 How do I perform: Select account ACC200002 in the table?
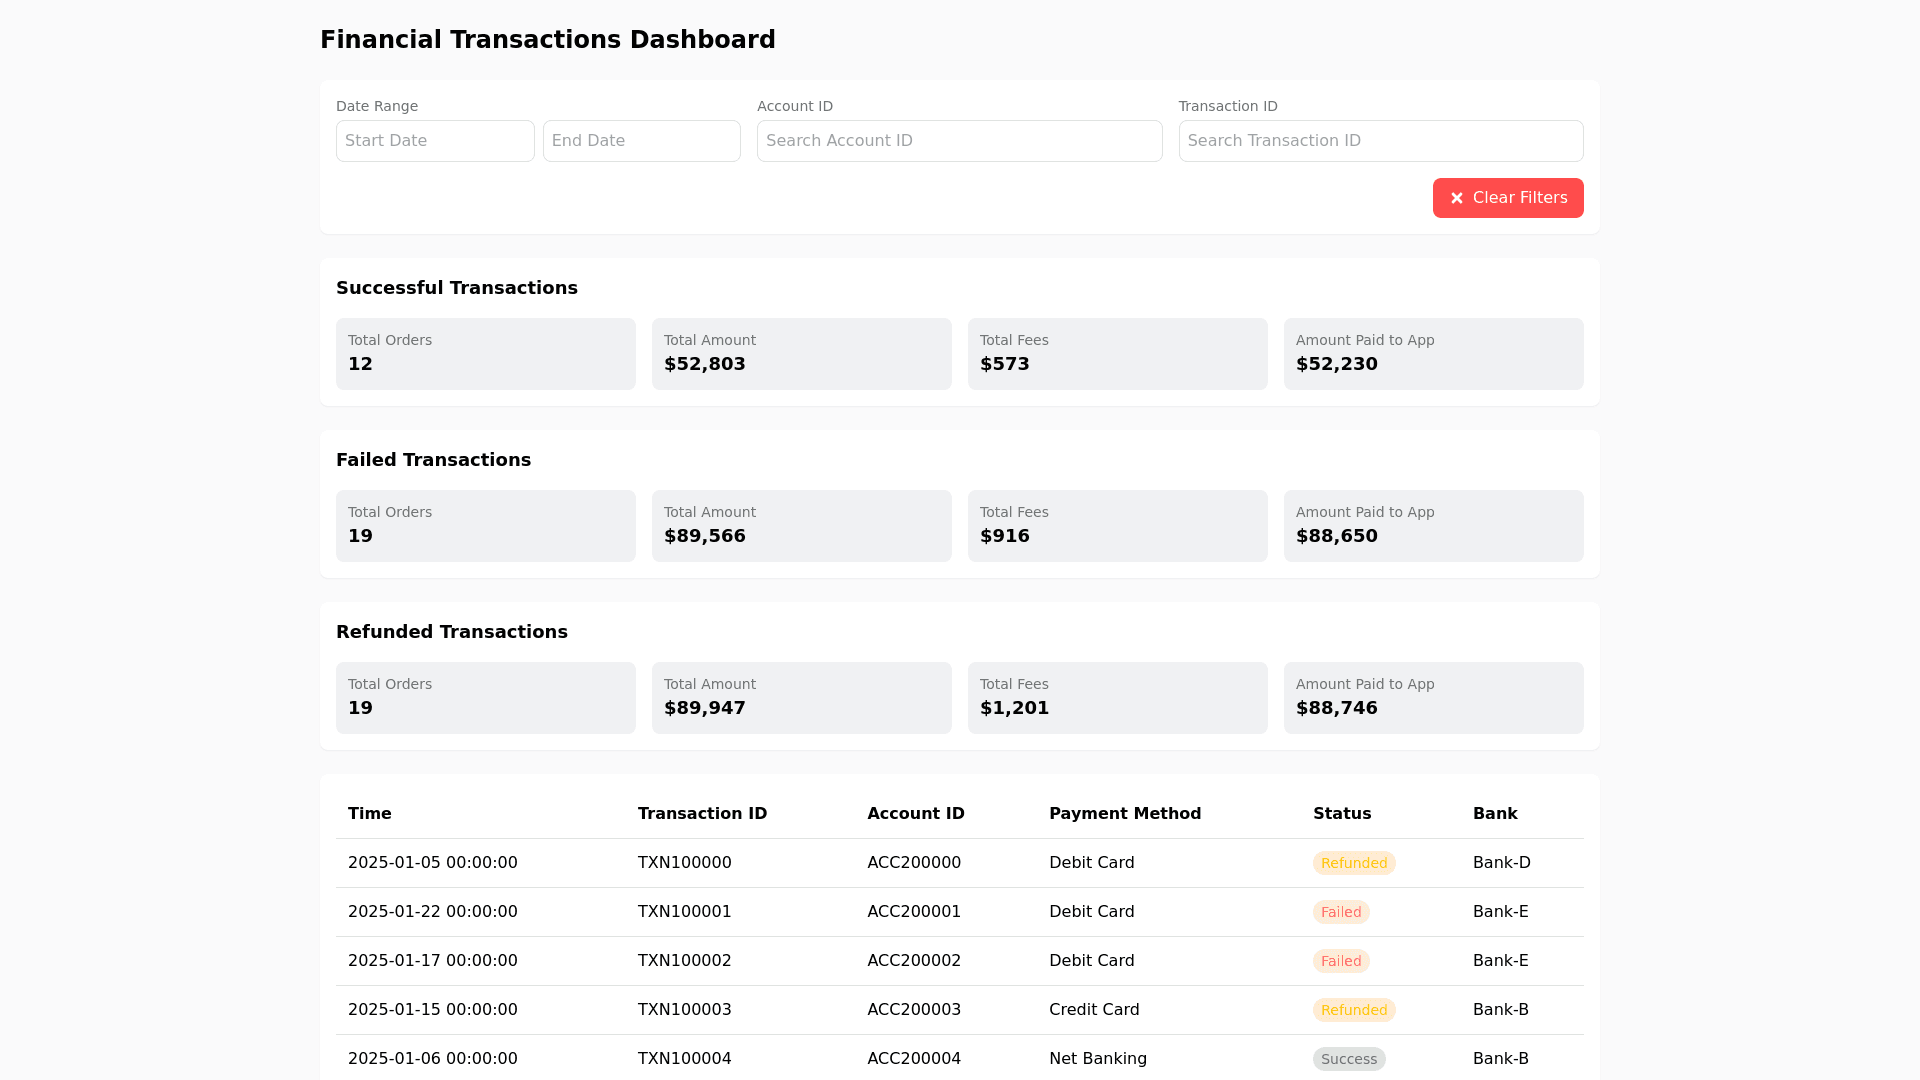pos(914,961)
